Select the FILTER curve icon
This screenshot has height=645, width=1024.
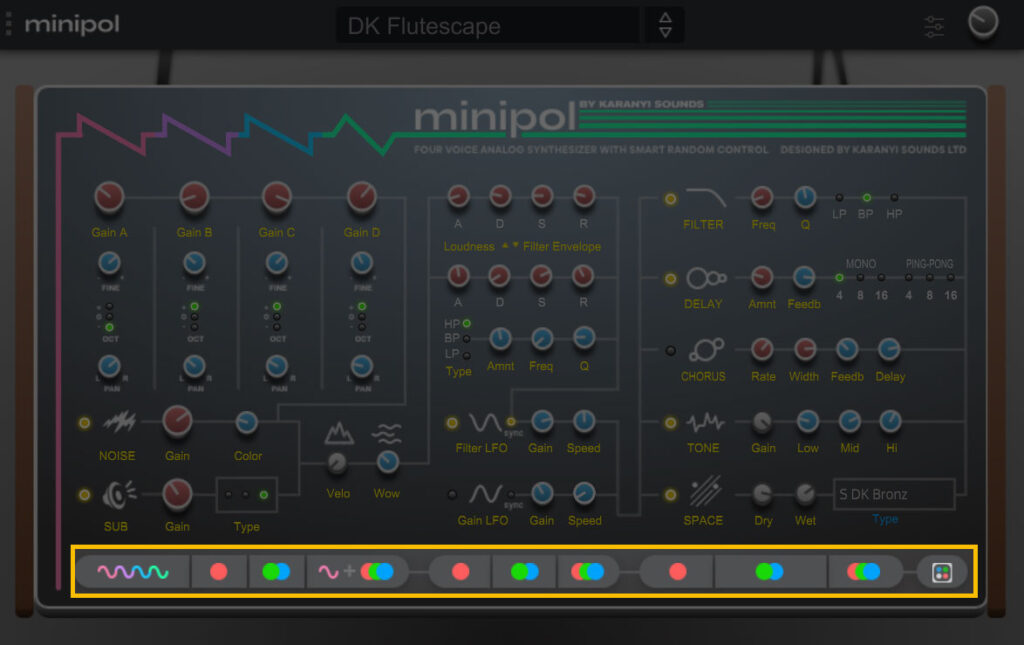[703, 196]
